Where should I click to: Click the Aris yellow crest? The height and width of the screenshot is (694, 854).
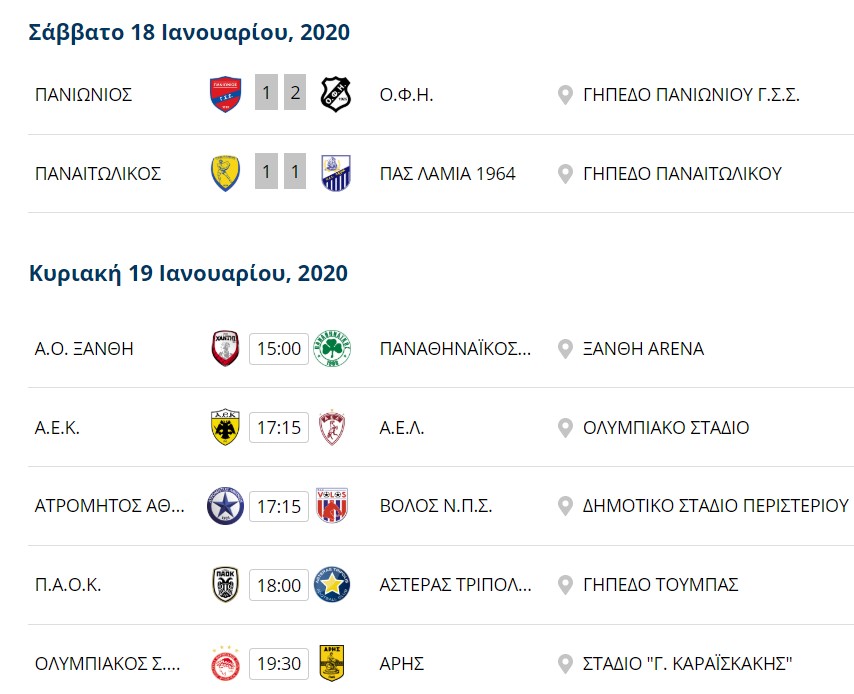click(x=332, y=663)
